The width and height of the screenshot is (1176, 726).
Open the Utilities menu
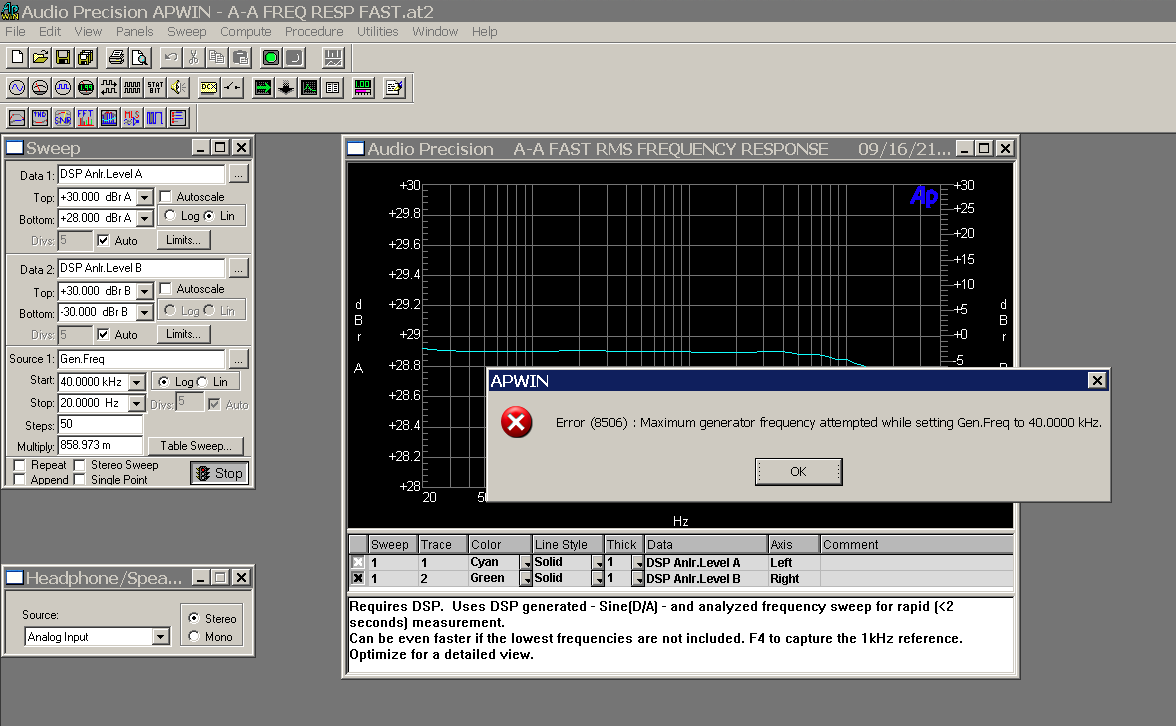pyautogui.click(x=377, y=32)
